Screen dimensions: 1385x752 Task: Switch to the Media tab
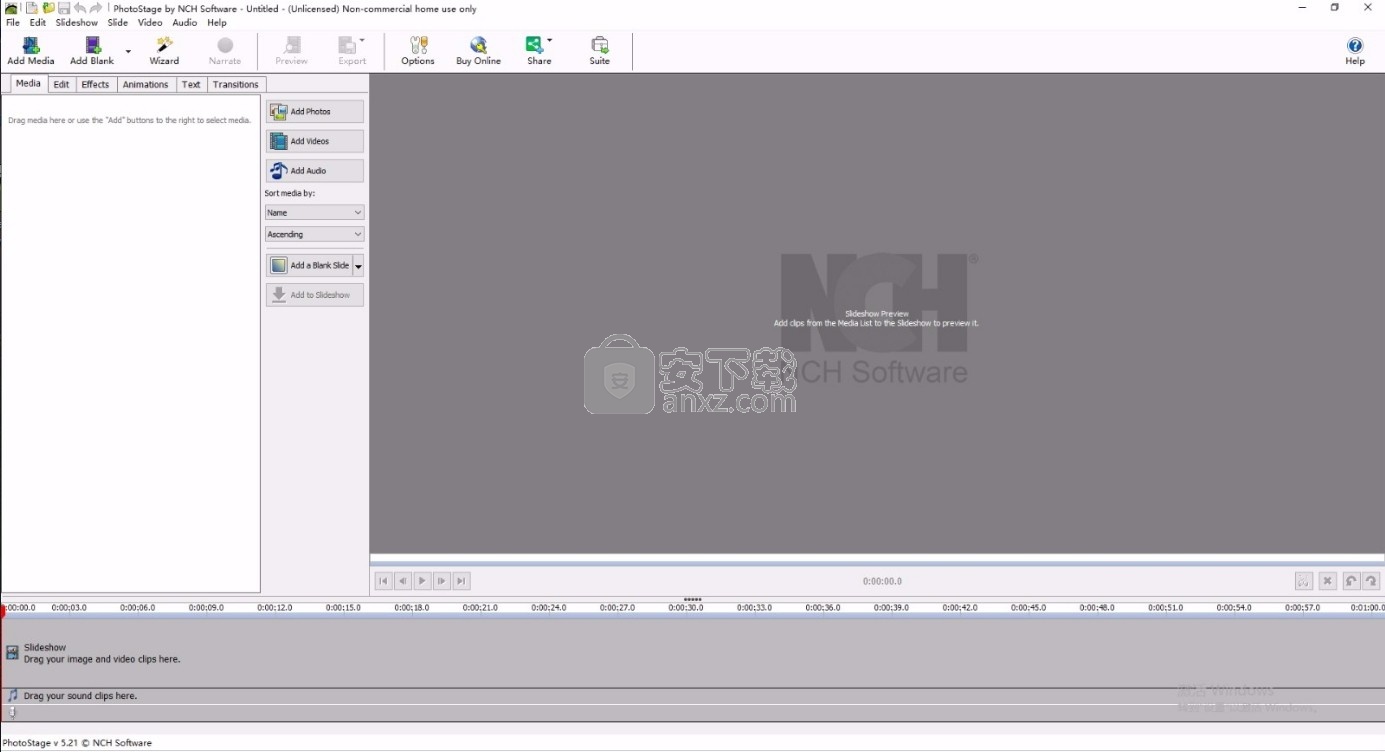click(x=28, y=84)
